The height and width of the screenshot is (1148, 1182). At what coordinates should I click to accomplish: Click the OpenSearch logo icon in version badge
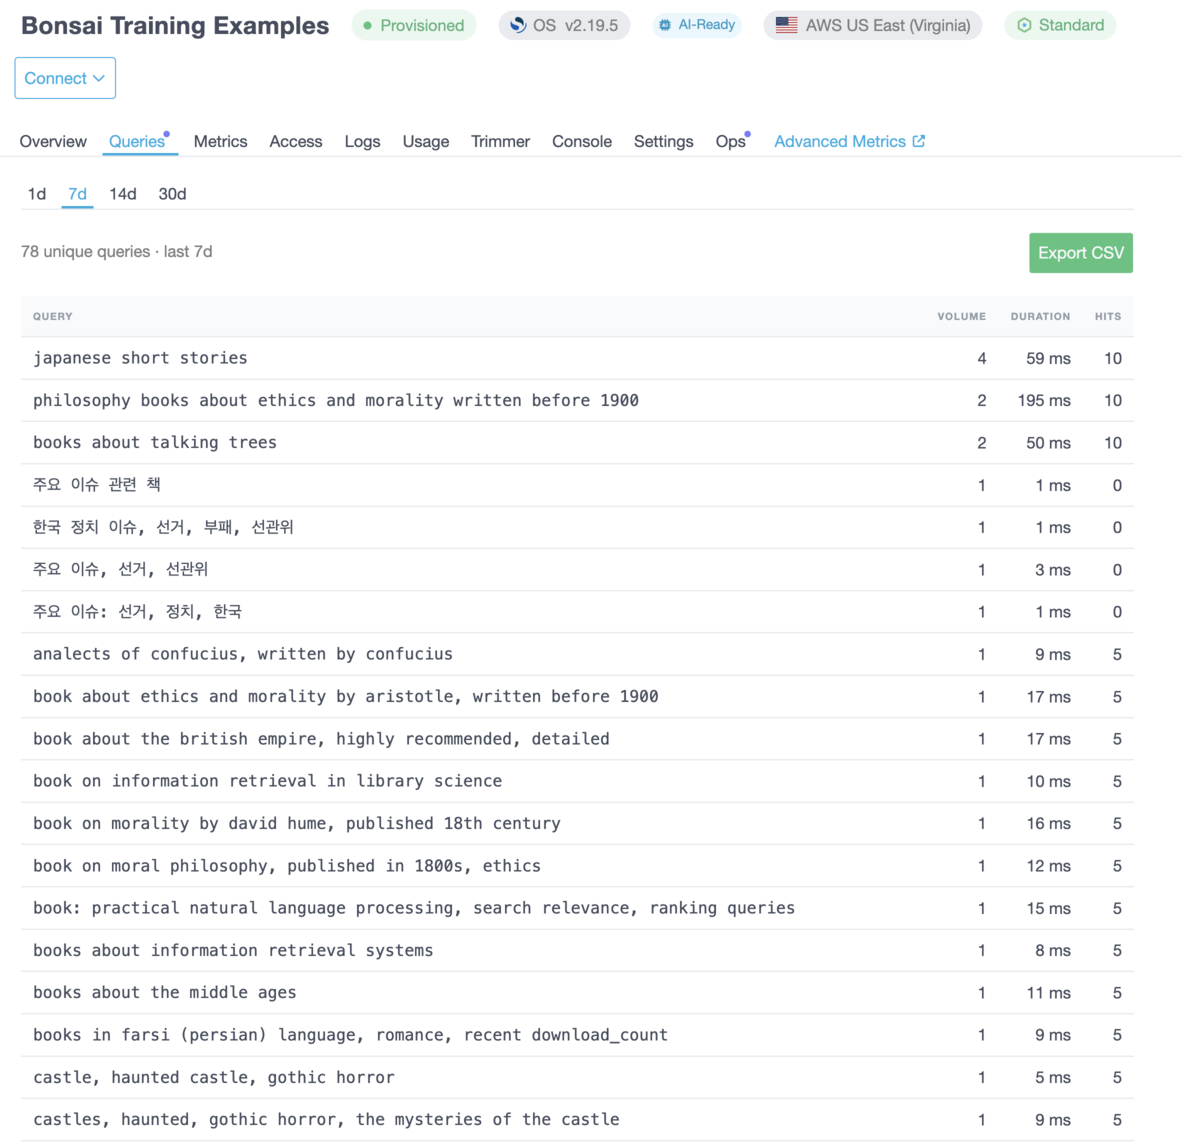coord(518,25)
